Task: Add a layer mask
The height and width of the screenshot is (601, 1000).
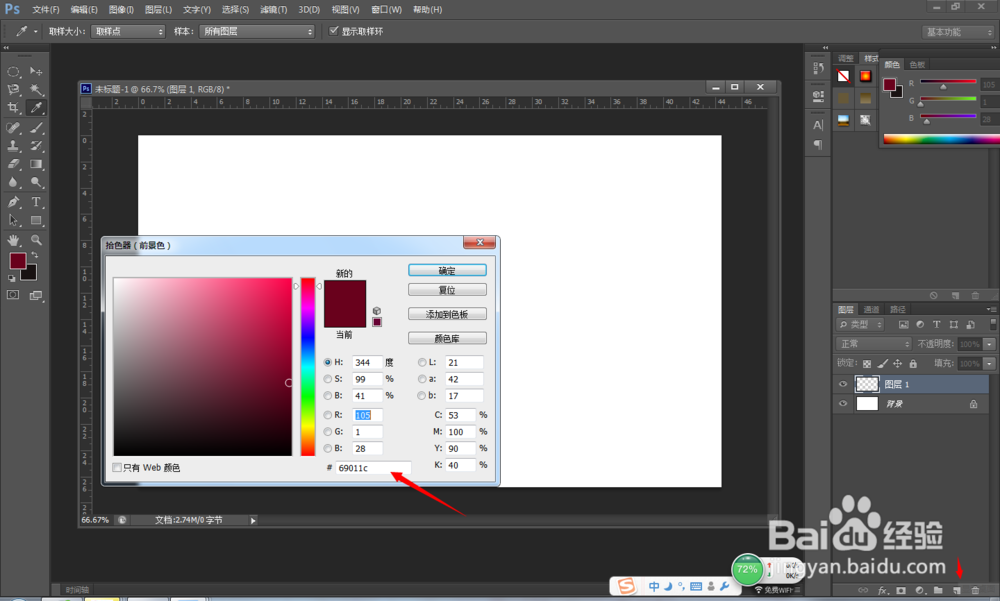Action: (x=901, y=591)
